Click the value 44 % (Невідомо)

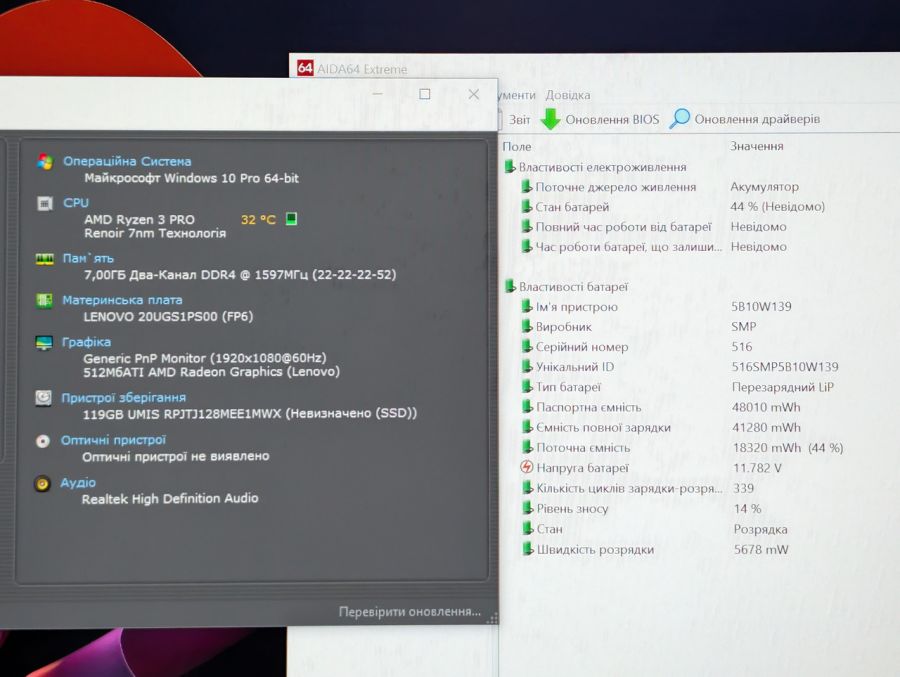coord(777,206)
